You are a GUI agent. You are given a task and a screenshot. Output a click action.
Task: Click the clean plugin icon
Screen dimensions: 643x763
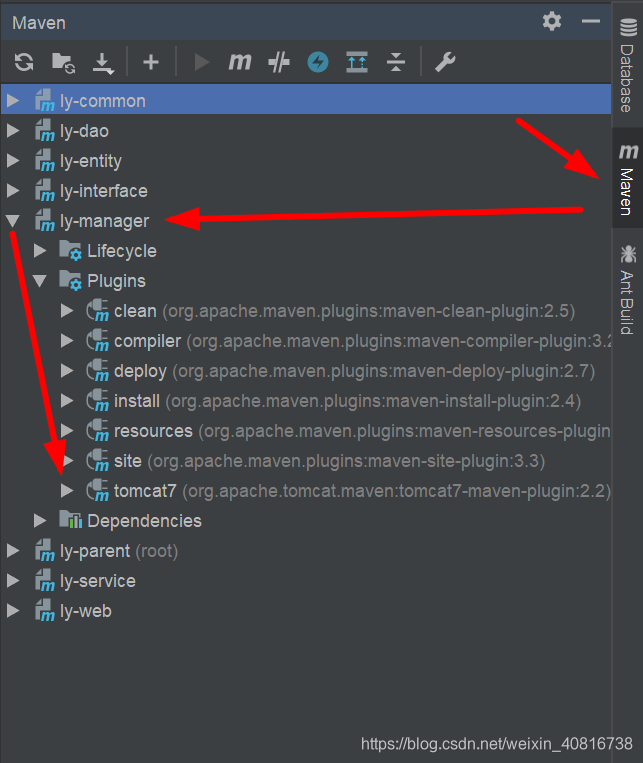(x=98, y=310)
